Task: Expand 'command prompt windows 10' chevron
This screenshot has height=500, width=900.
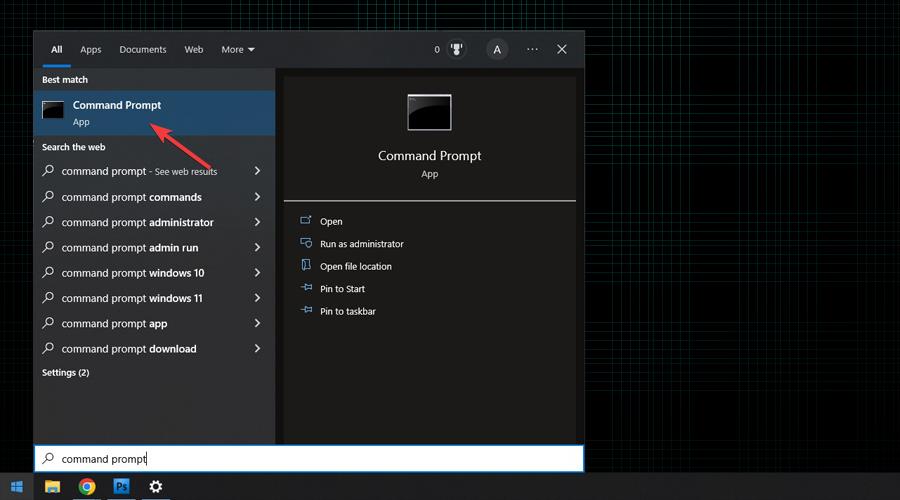Action: tap(257, 273)
